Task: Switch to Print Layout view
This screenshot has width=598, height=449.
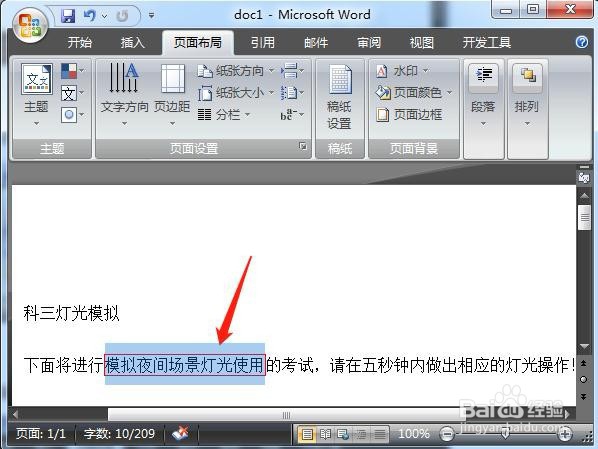Action: (307, 434)
